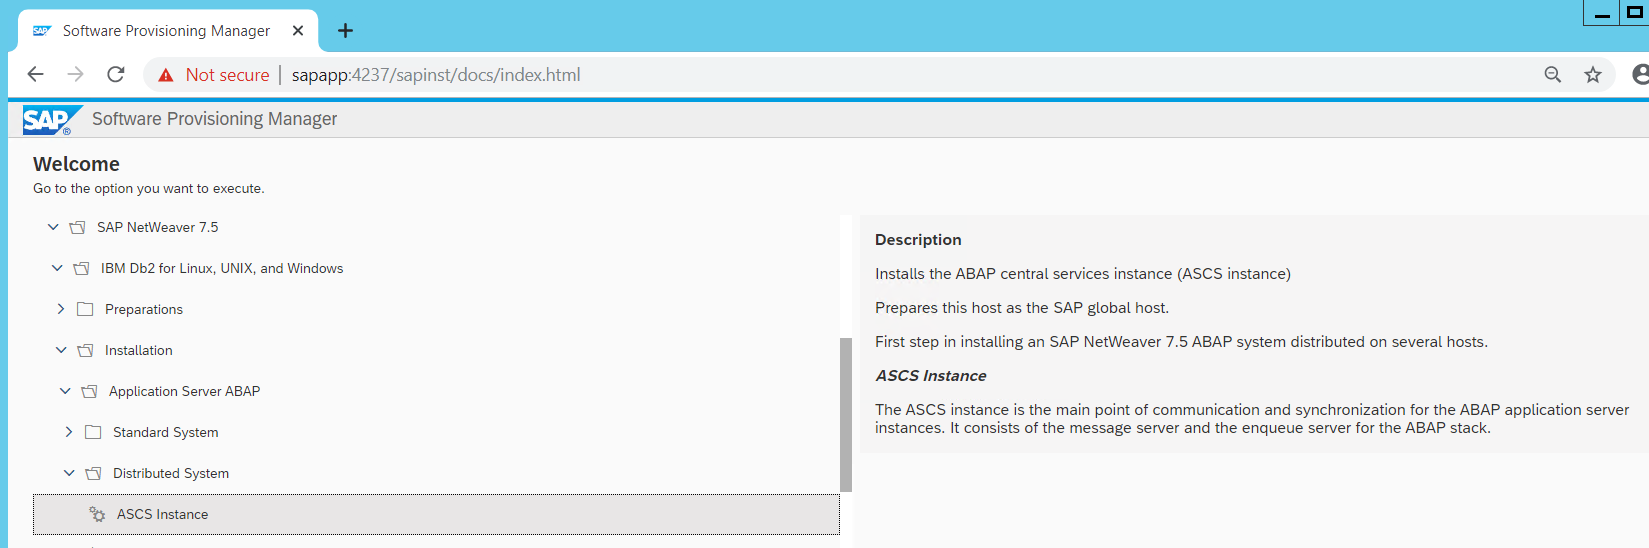Viewport: 1649px width, 548px height.
Task: Click the gear icon beside ASCS Instance
Action: pos(97,514)
